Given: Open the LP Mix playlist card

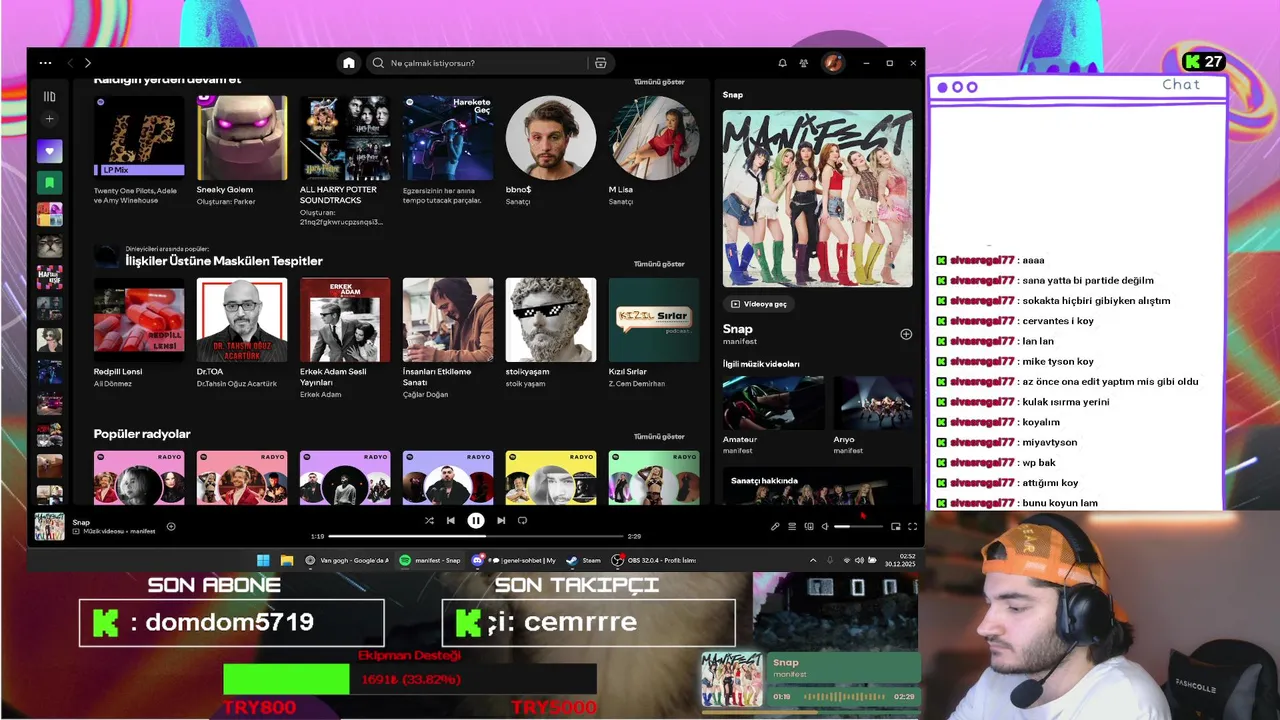Looking at the screenshot, I should click(x=139, y=150).
